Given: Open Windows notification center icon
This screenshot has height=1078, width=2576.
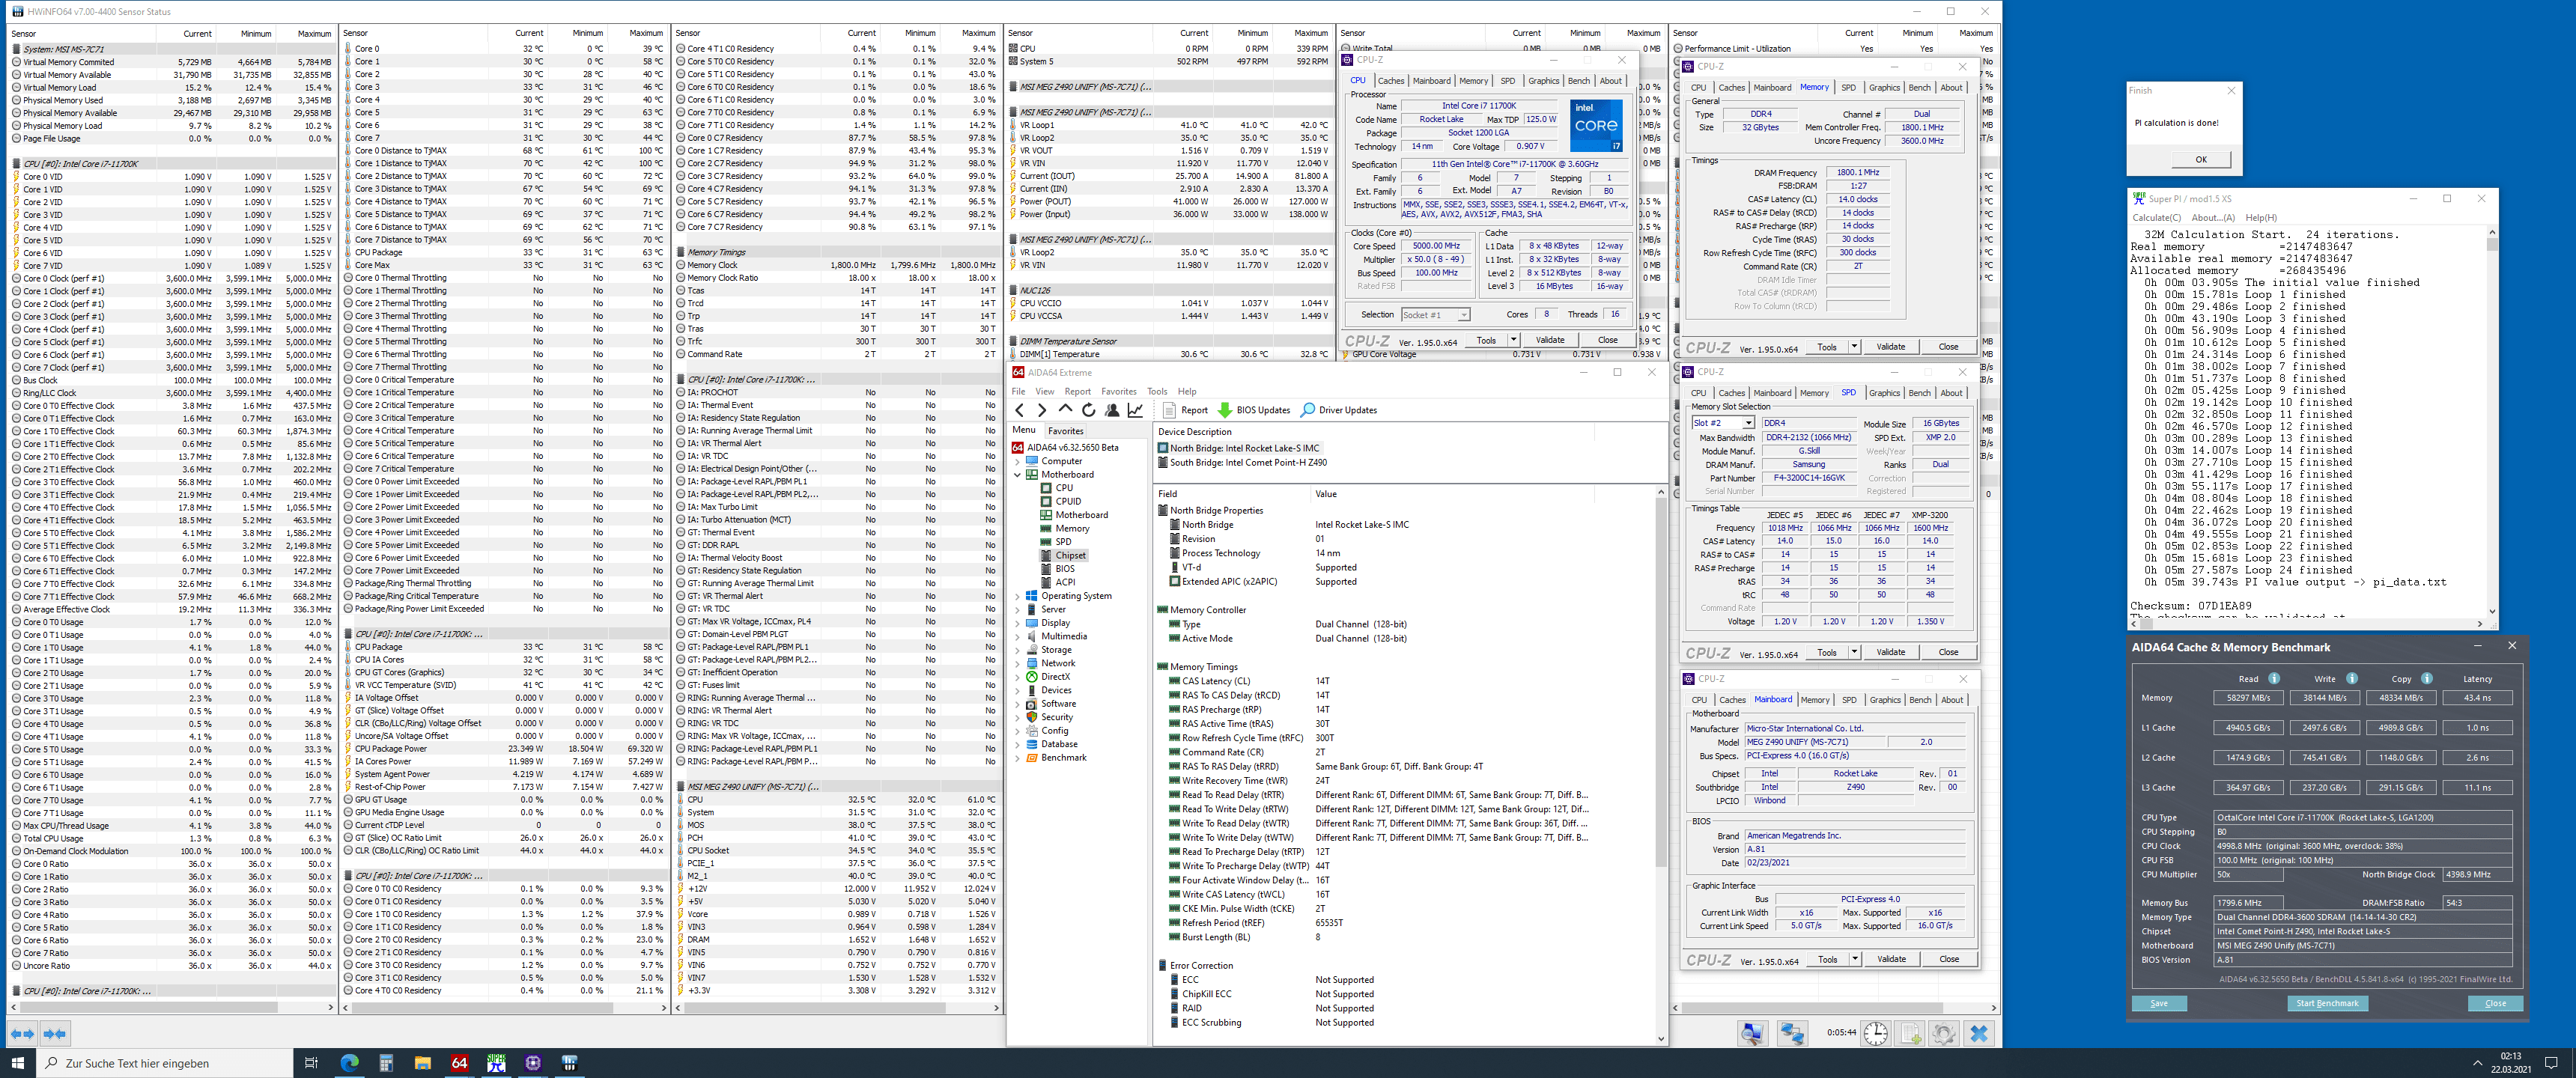Looking at the screenshot, I should pos(2551,1063).
